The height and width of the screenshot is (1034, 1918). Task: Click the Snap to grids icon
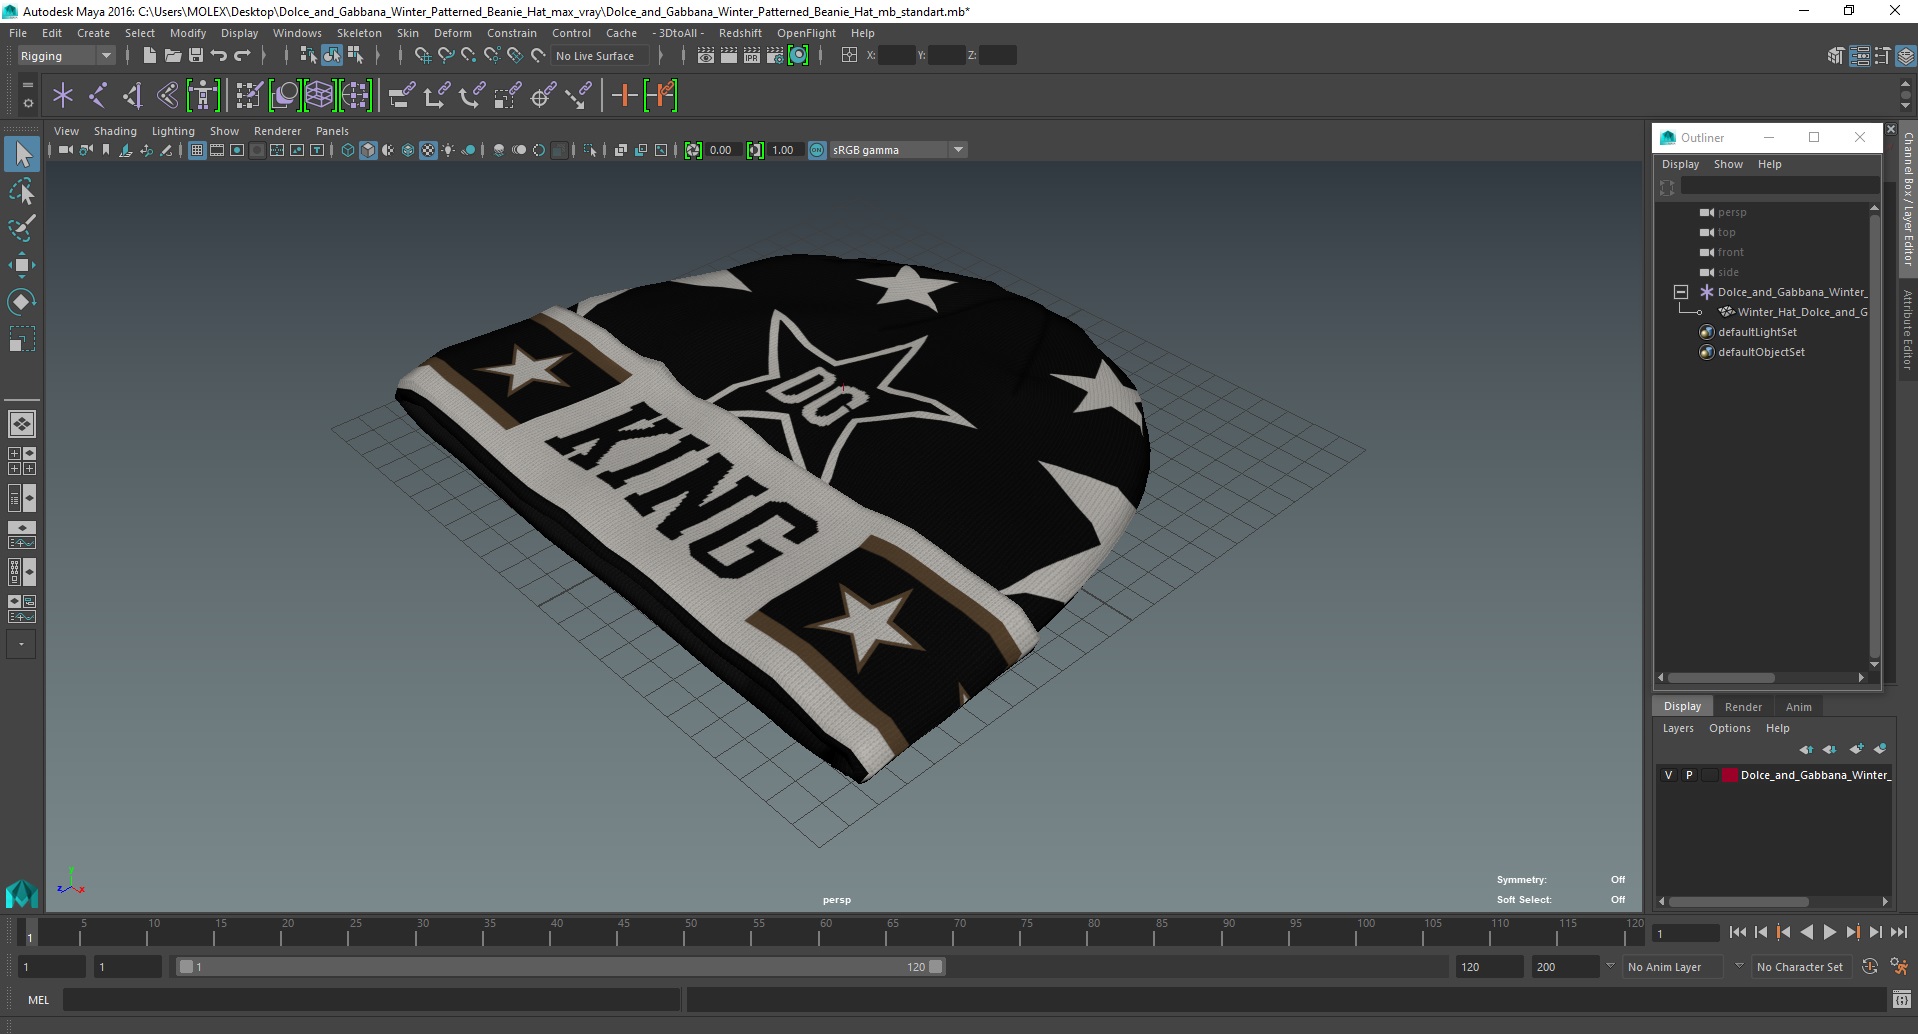pos(422,56)
